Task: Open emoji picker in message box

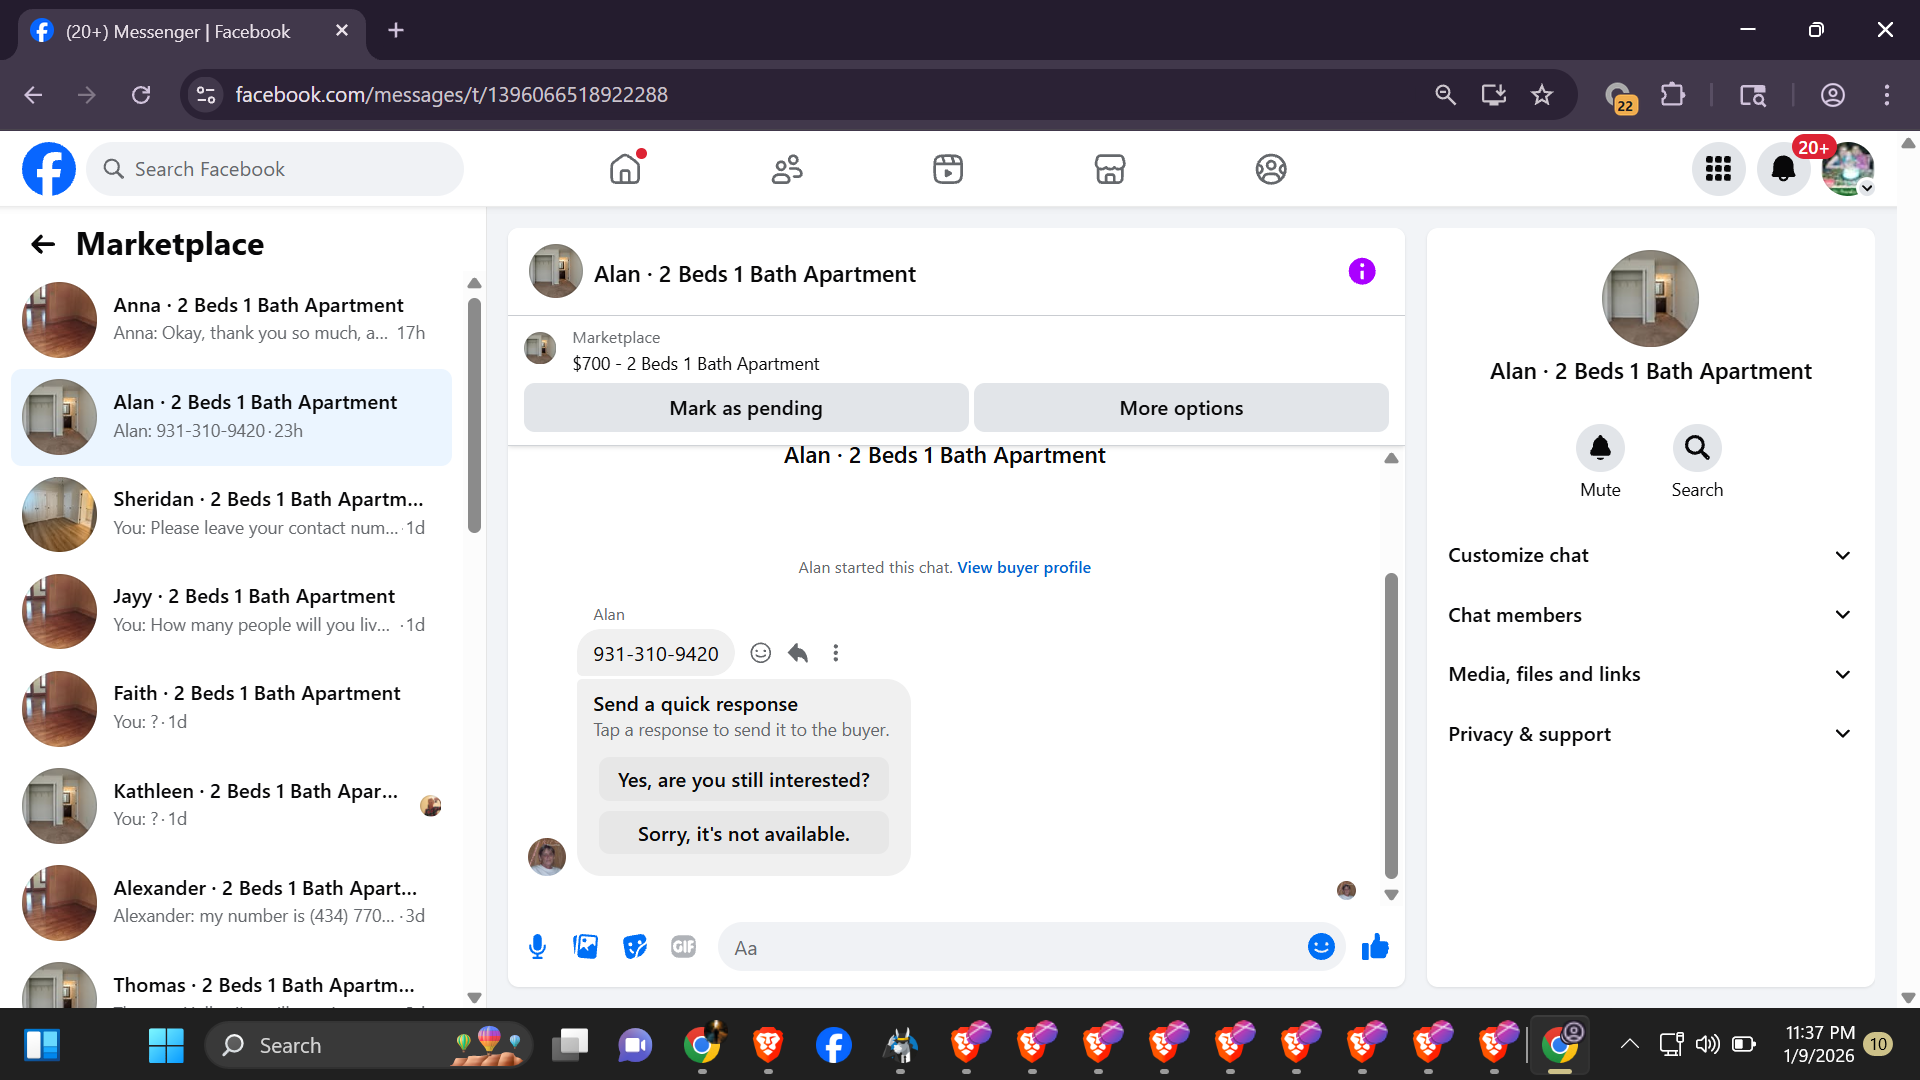Action: (1321, 947)
